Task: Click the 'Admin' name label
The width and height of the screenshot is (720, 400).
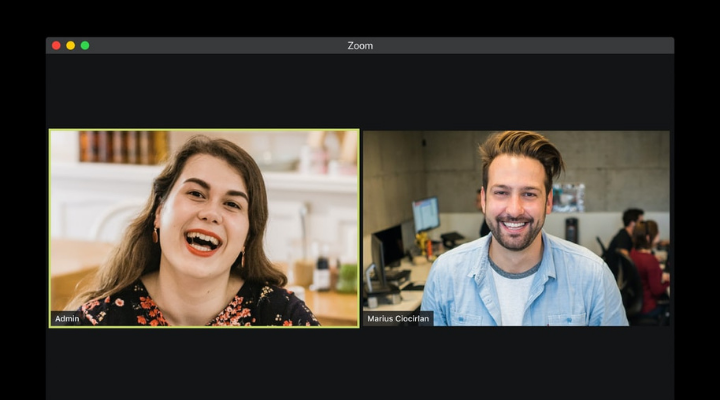Action: [x=67, y=319]
